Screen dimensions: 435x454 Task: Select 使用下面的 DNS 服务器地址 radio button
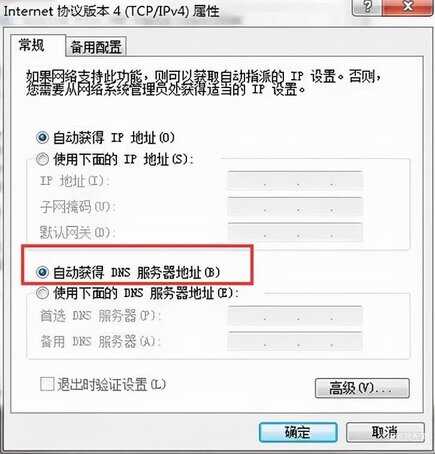pyautogui.click(x=42, y=293)
